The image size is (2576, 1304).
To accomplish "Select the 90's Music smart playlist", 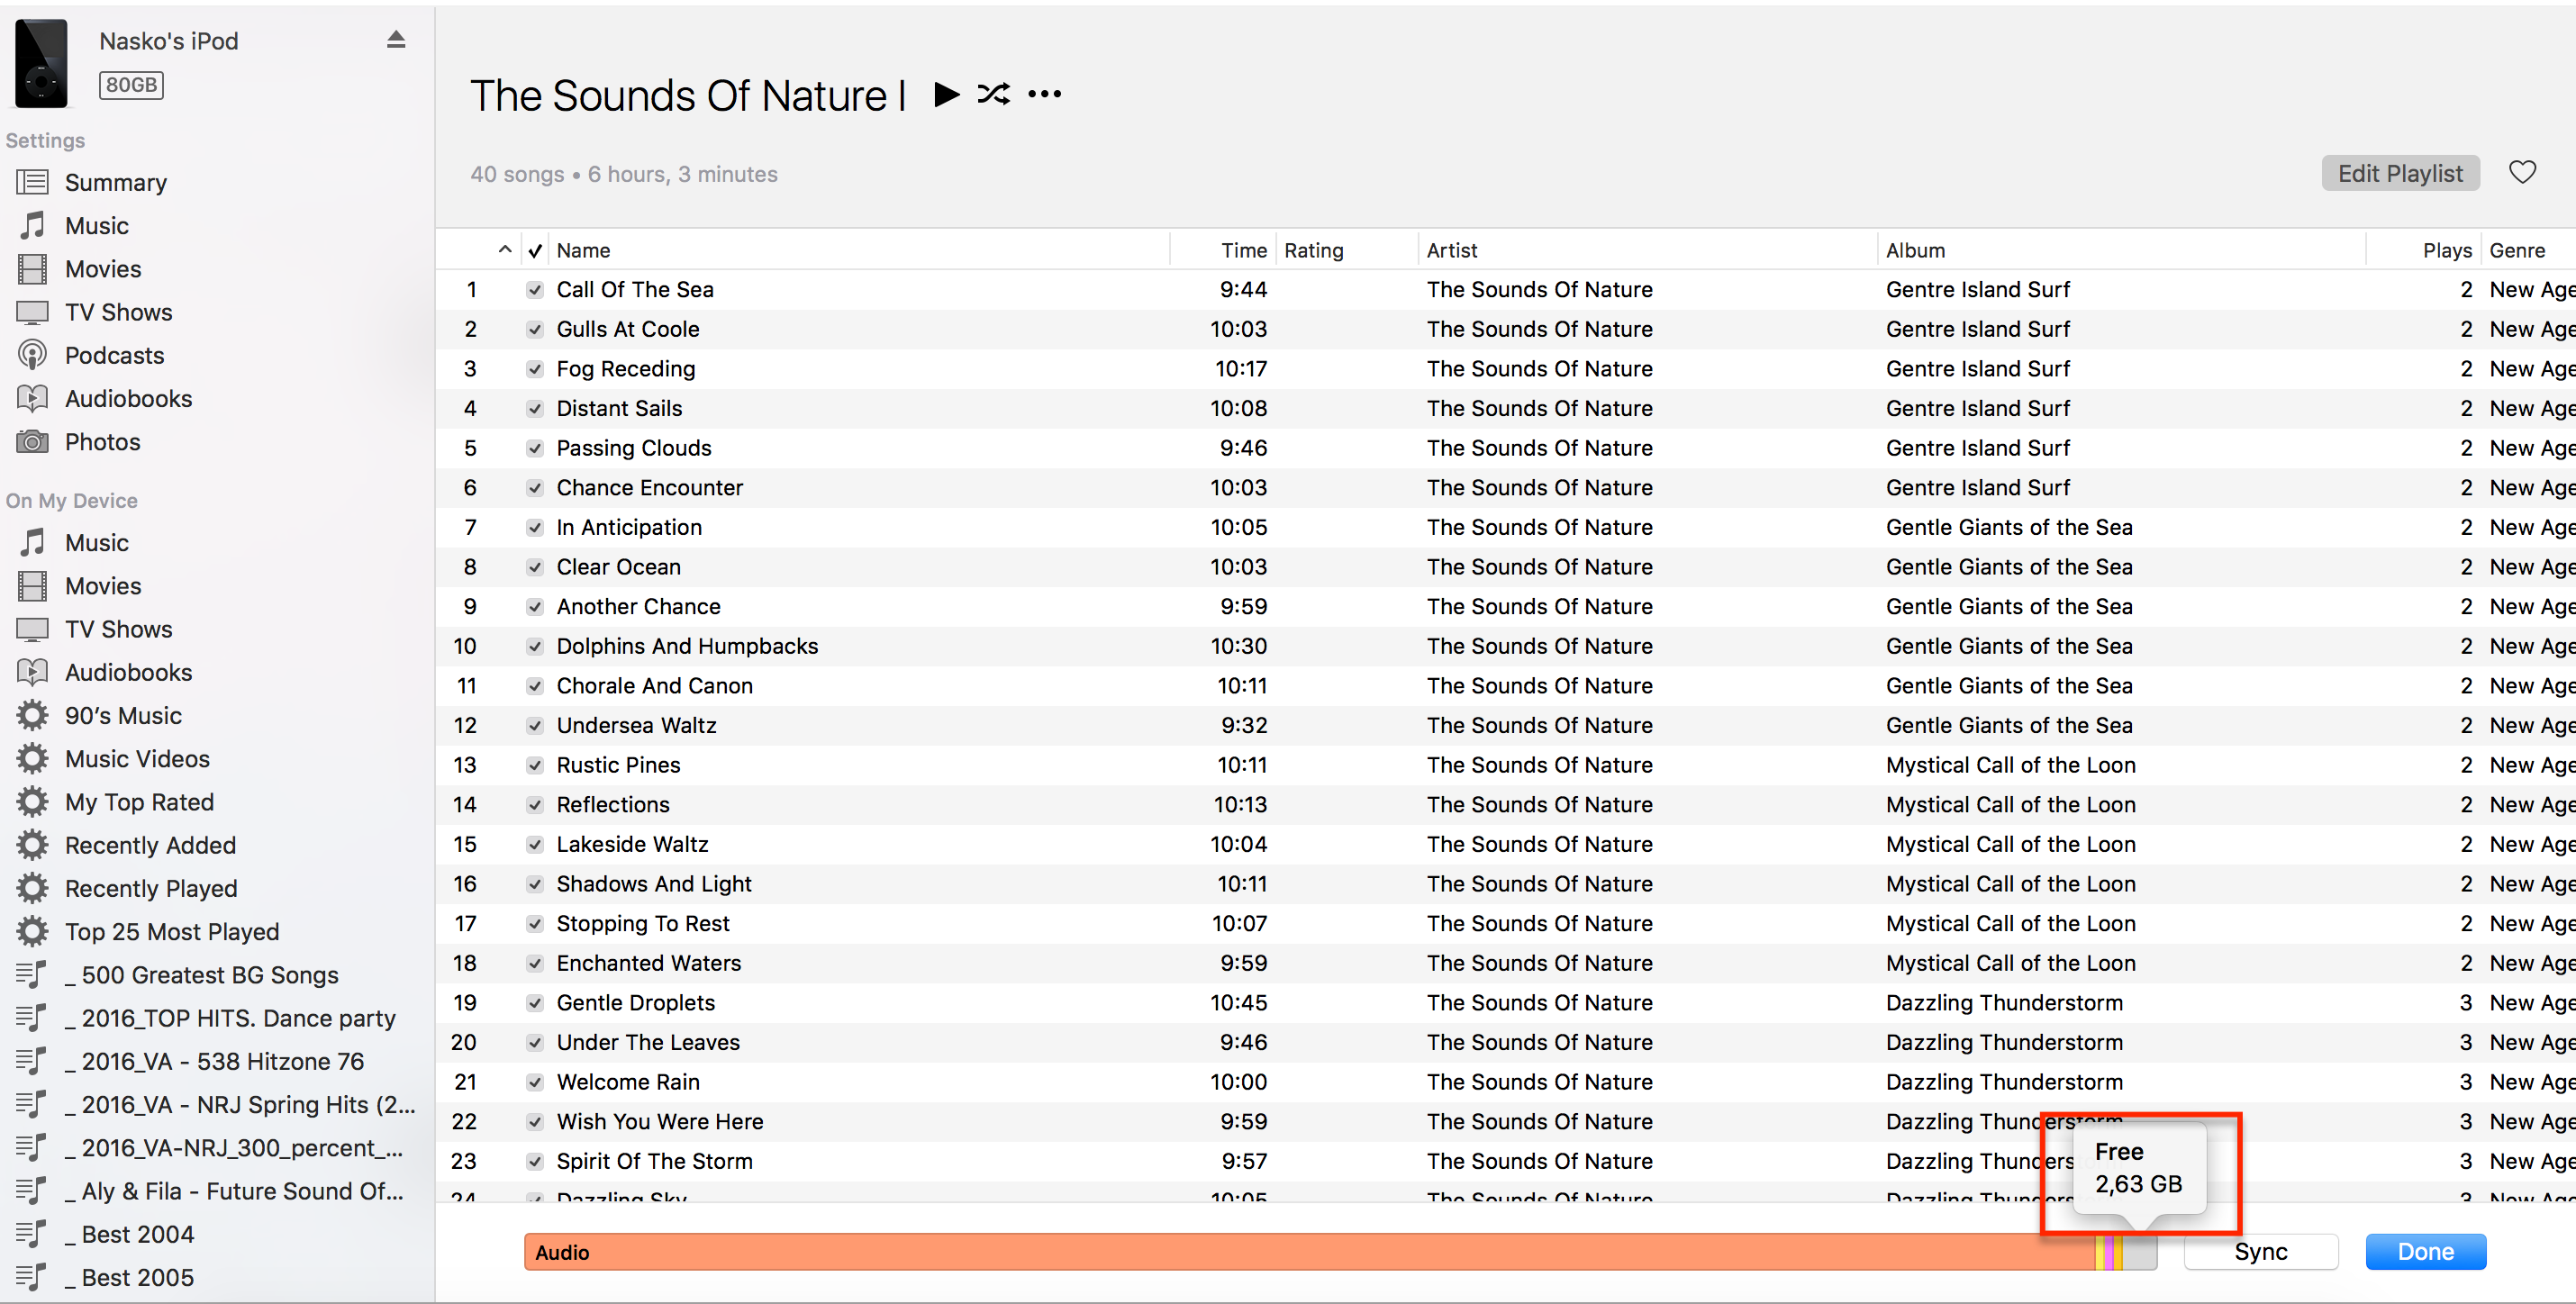I will pos(123,716).
